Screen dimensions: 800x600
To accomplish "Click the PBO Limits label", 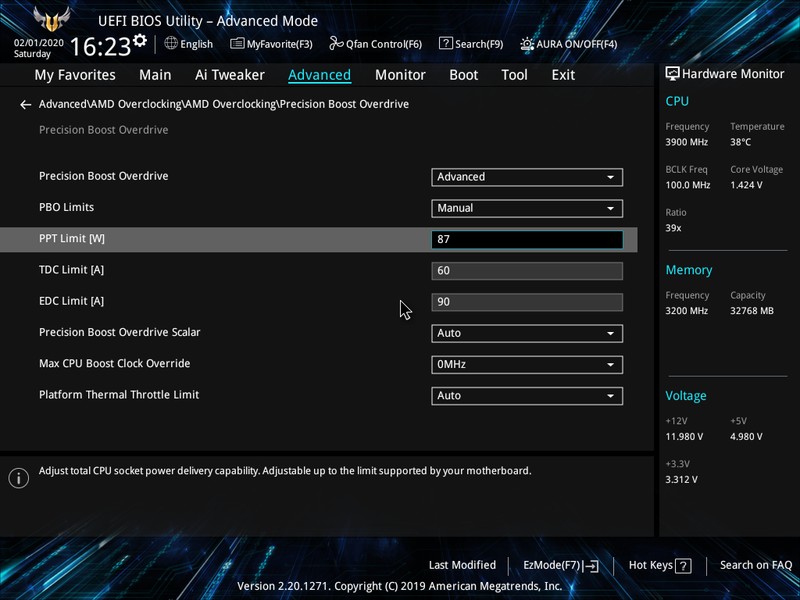I will pos(66,207).
